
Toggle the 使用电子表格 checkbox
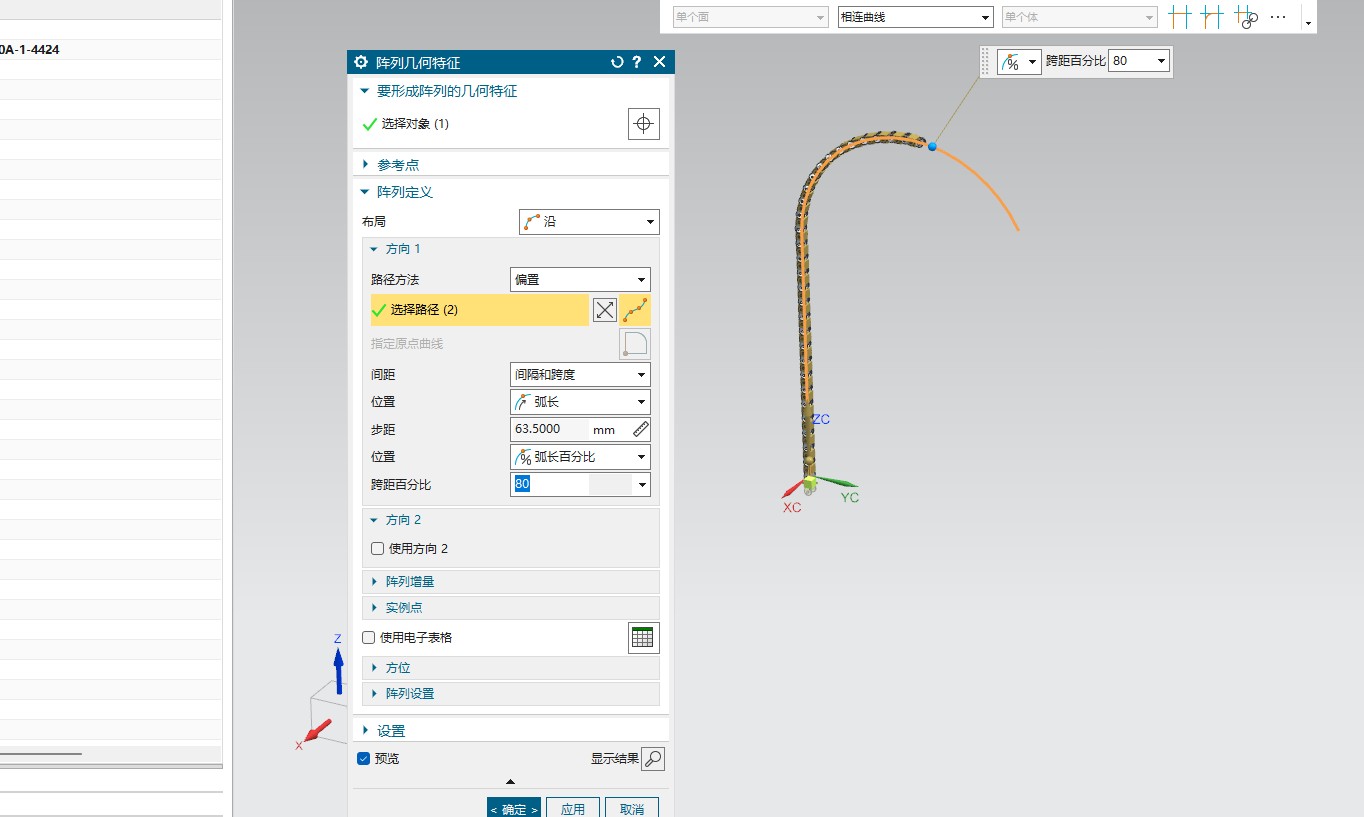[x=368, y=637]
